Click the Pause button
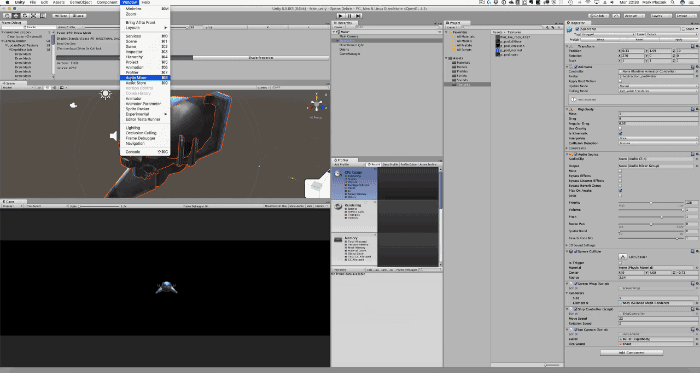This screenshot has height=373, width=700. [x=350, y=16]
